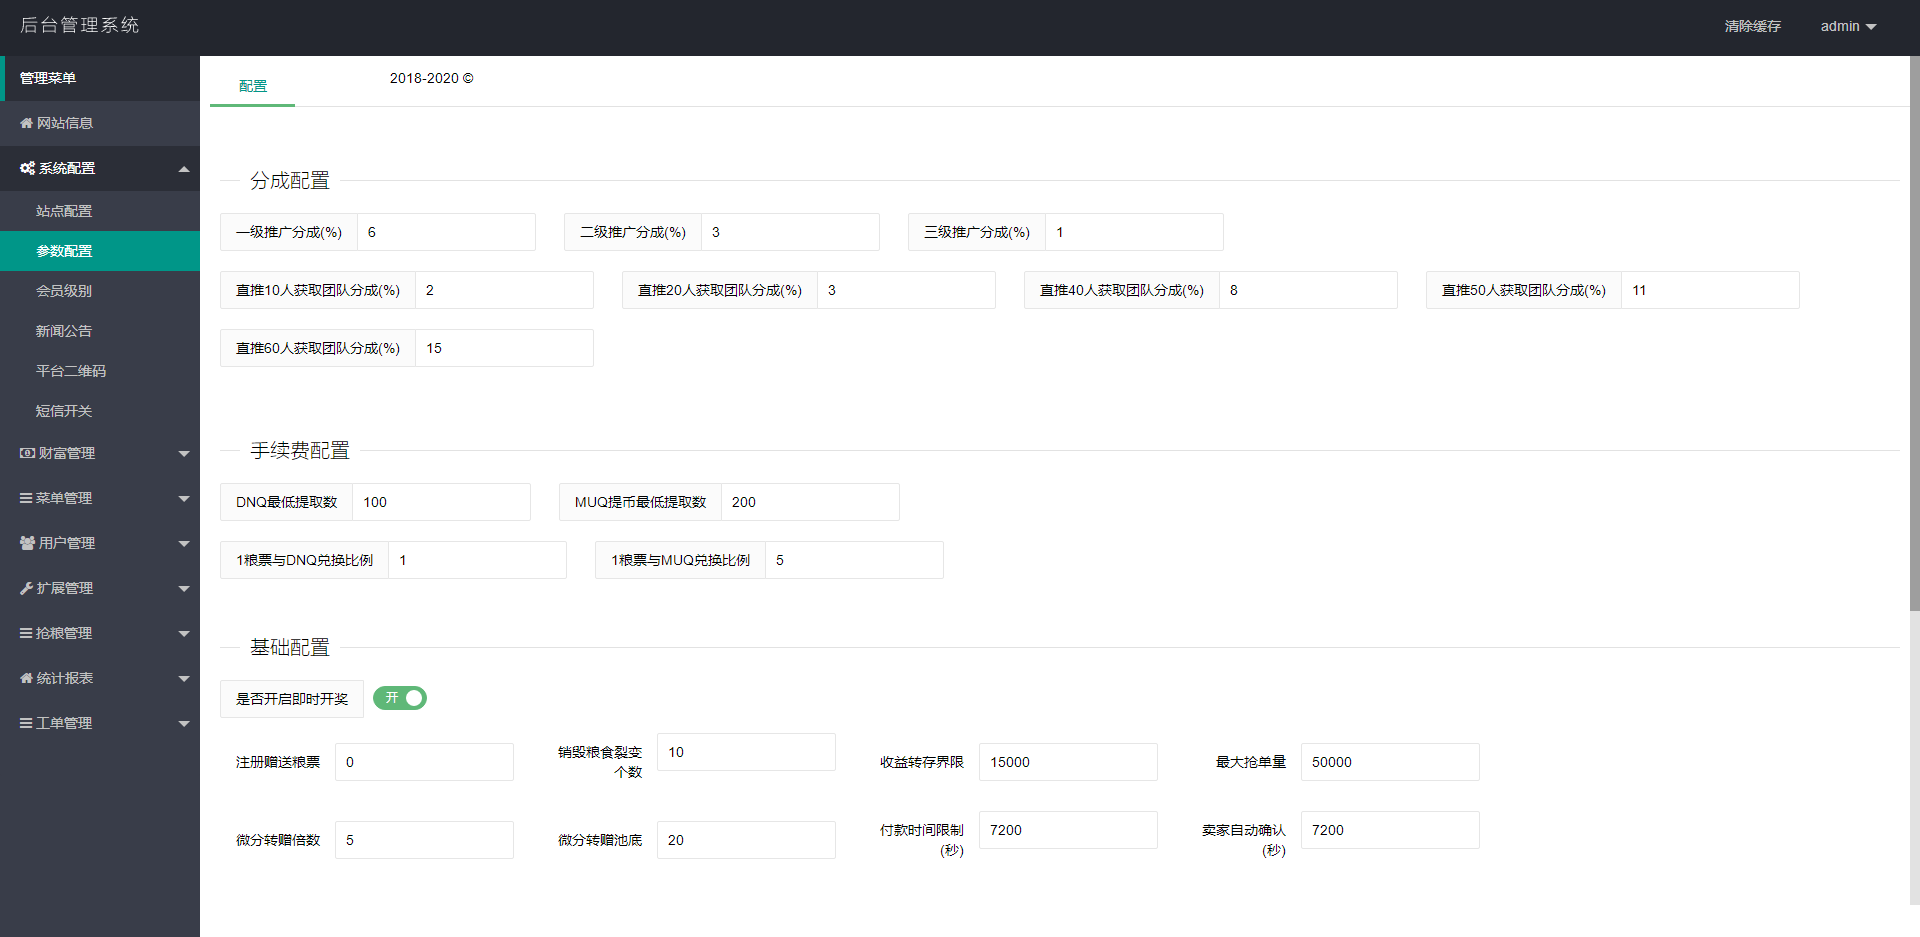This screenshot has height=937, width=1920.
Task: Open the admin account dropdown
Action: tap(1848, 26)
